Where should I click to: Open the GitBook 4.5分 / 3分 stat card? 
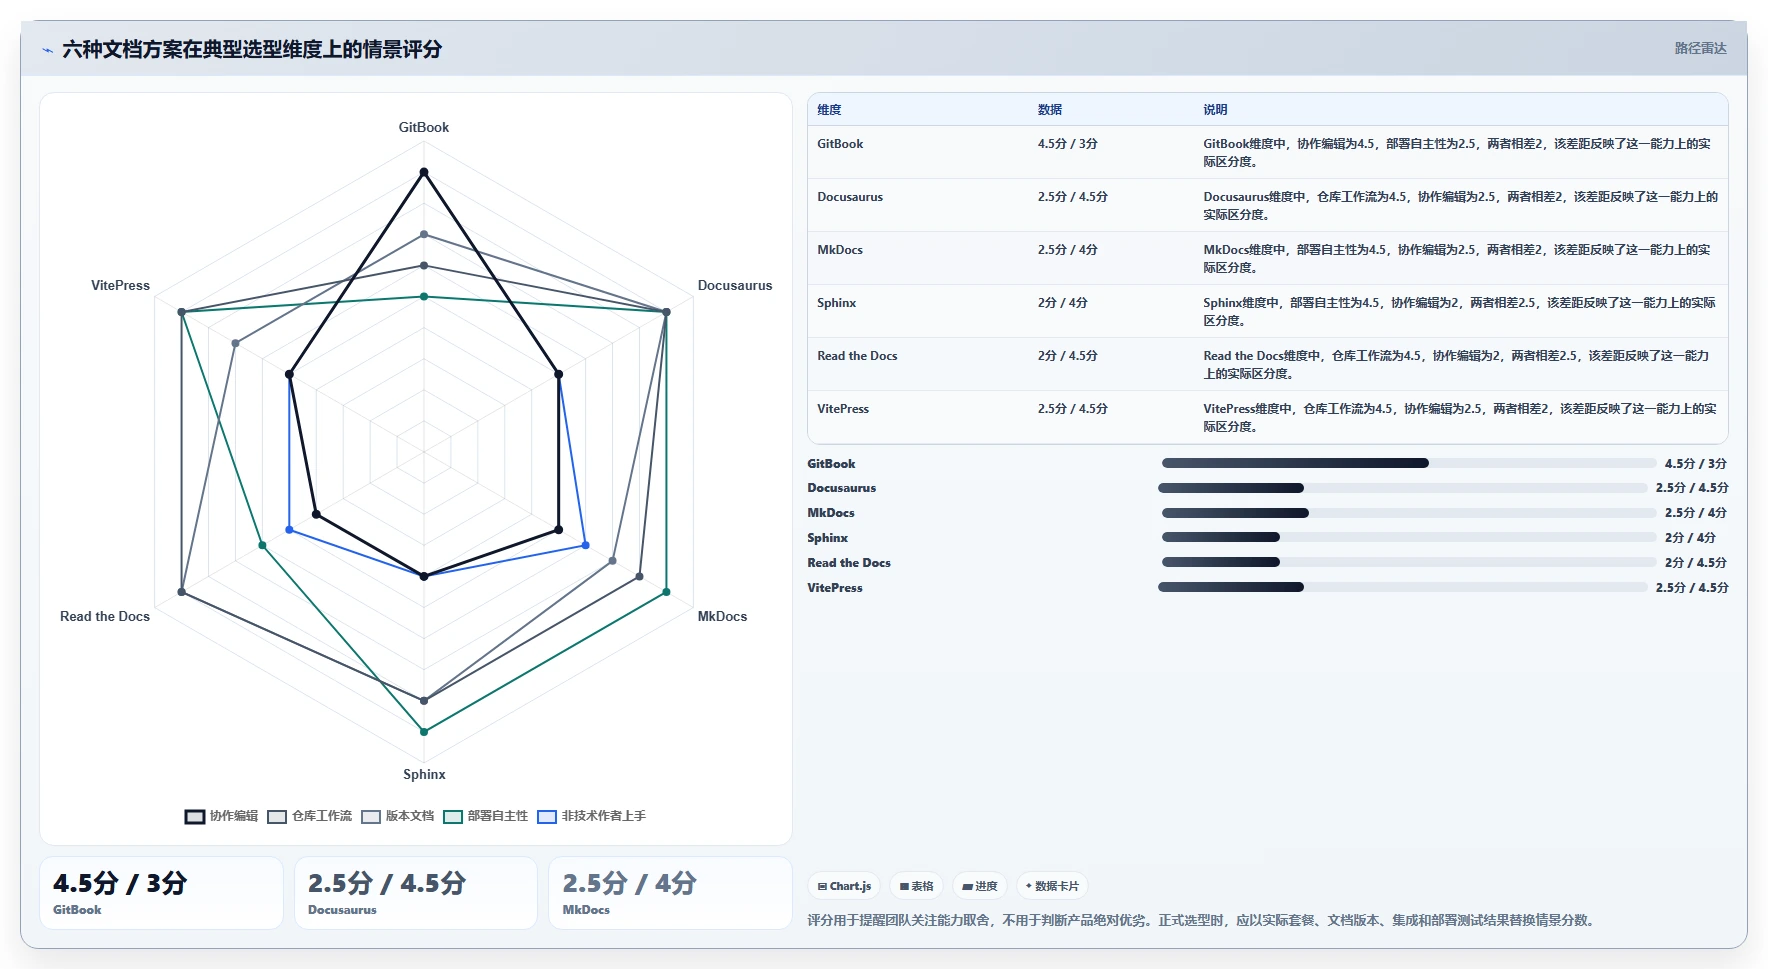[x=161, y=893]
